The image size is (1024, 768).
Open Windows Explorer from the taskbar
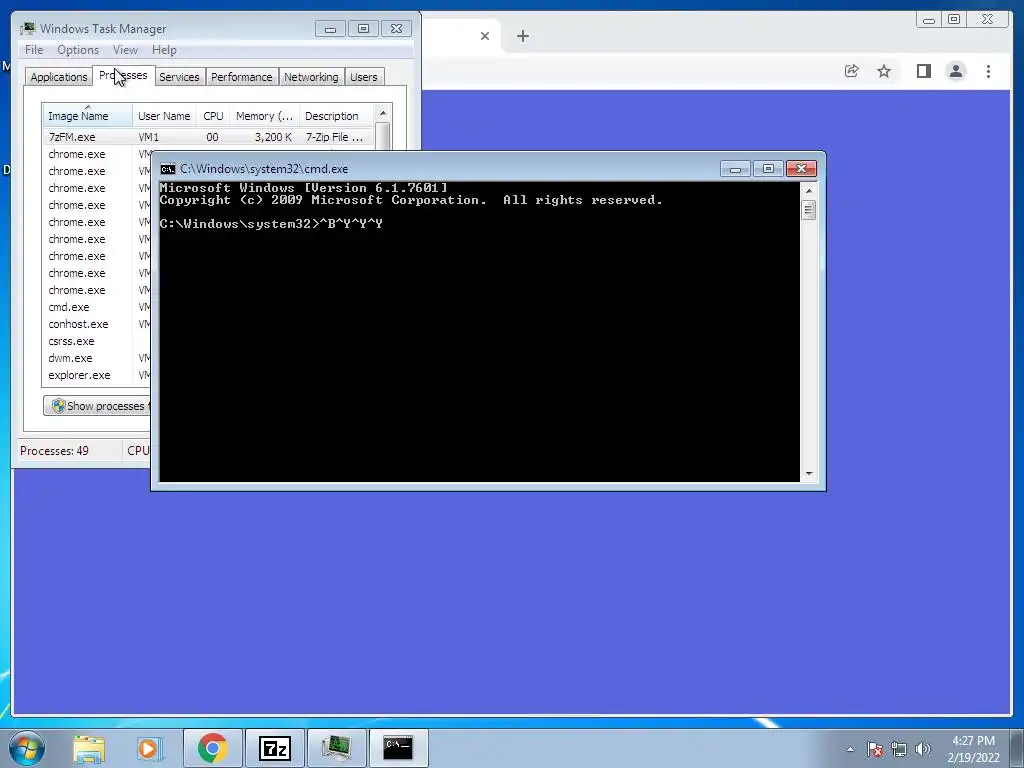pyautogui.click(x=89, y=748)
